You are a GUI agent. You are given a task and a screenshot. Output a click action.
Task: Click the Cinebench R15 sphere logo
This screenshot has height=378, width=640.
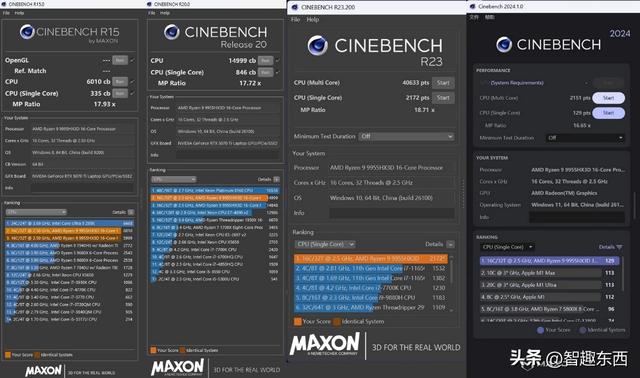(x=27, y=31)
